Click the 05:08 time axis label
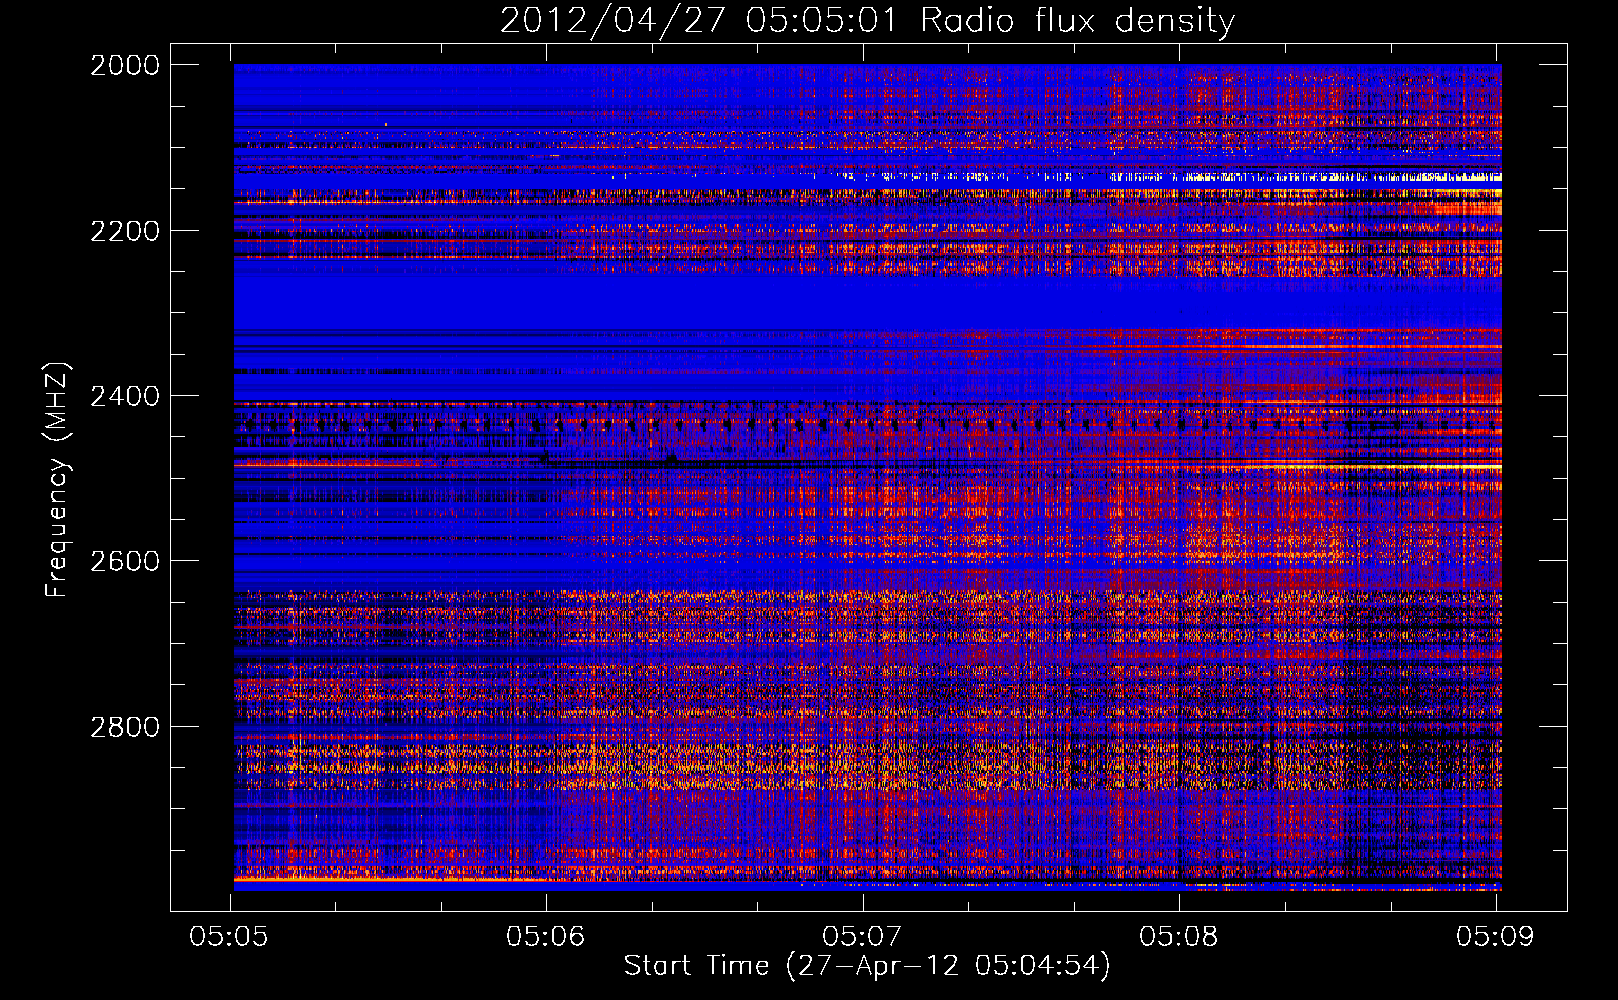1618x1000 pixels. [1179, 937]
